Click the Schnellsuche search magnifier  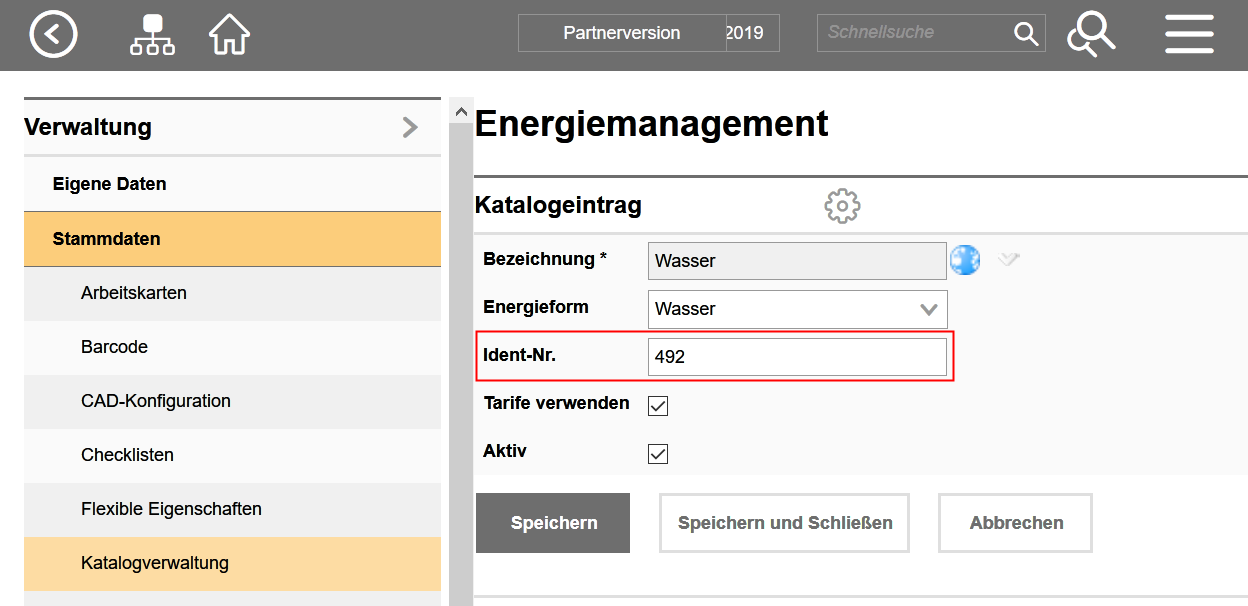click(x=1026, y=33)
